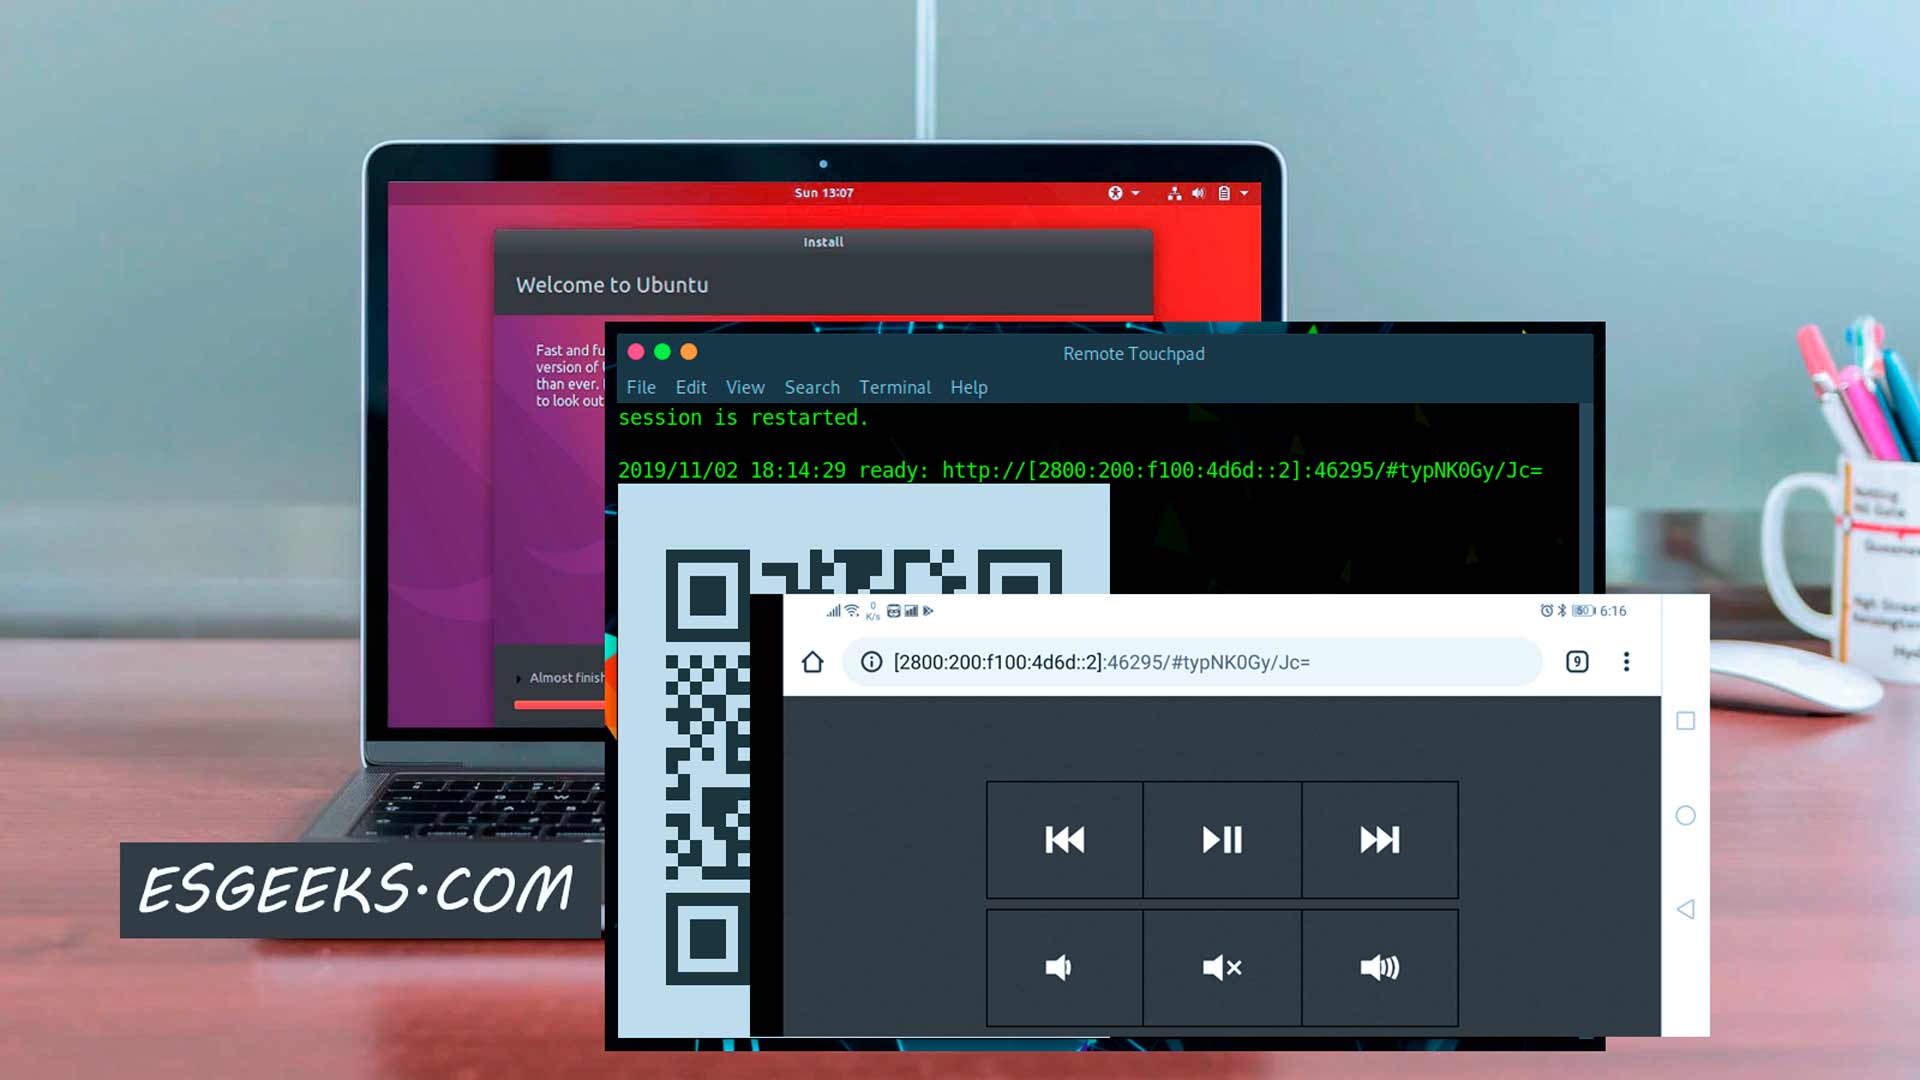Tap the browser address bar with the IPv6 URL

click(x=1100, y=661)
